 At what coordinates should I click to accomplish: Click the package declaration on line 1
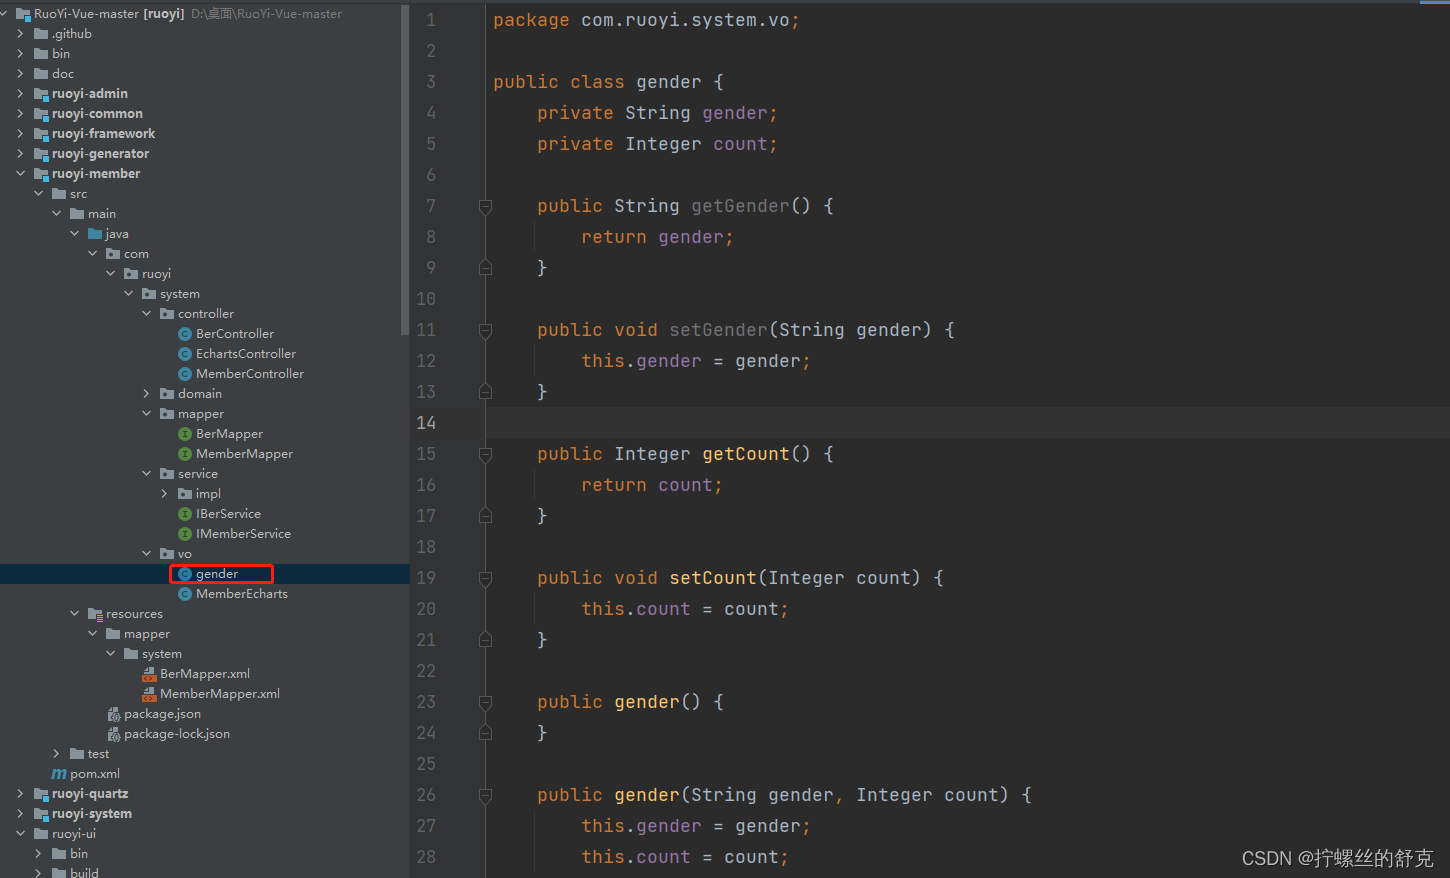[x=646, y=20]
